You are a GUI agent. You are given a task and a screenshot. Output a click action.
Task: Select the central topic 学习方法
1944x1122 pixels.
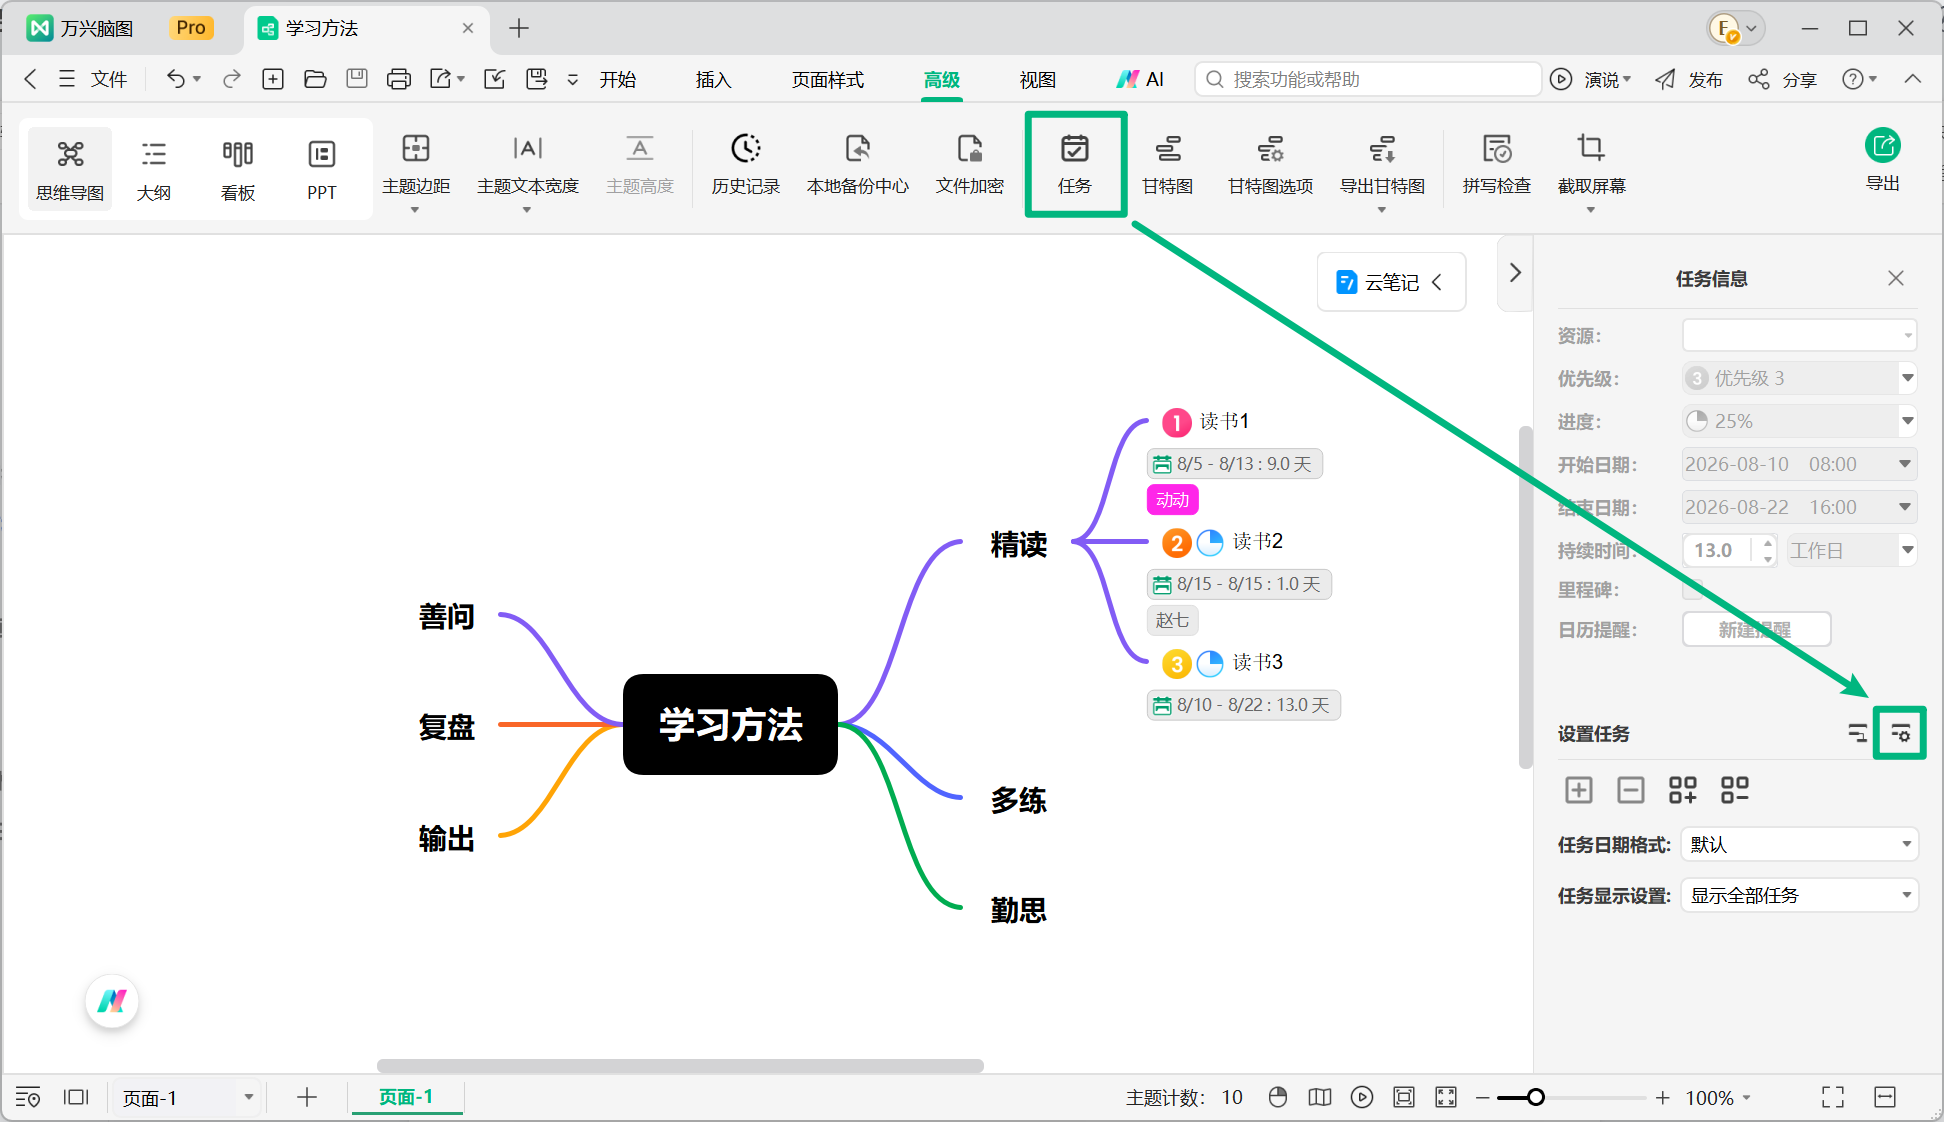coord(730,724)
